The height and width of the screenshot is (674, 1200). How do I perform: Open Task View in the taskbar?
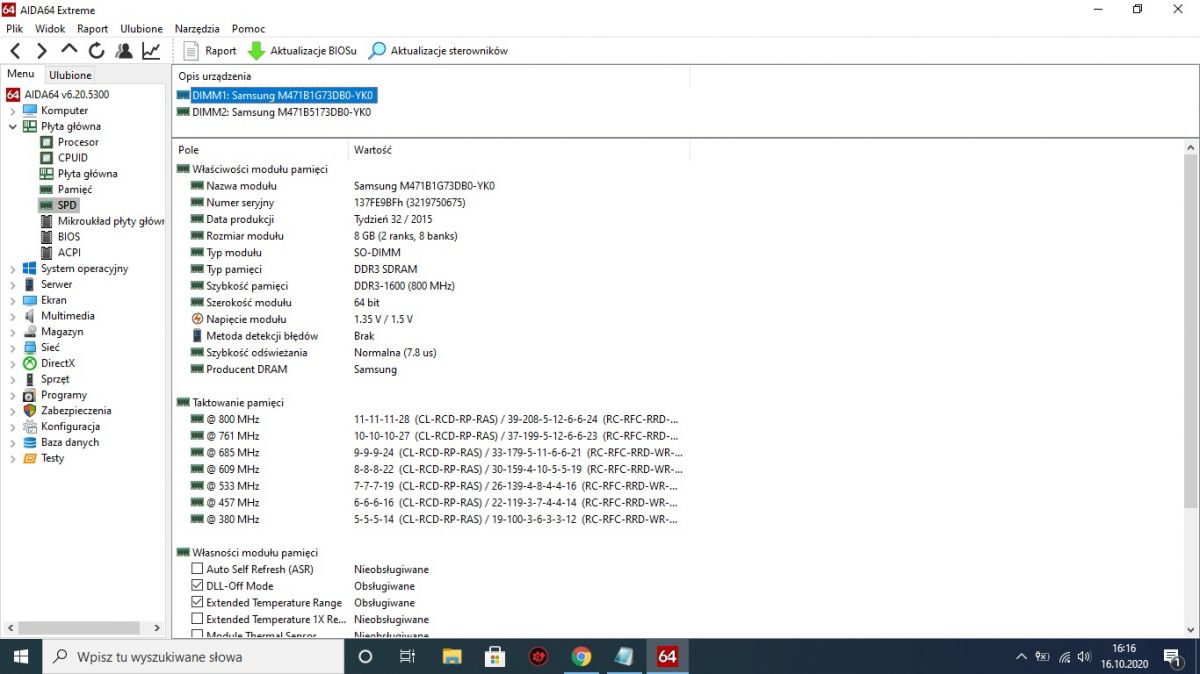pos(407,657)
